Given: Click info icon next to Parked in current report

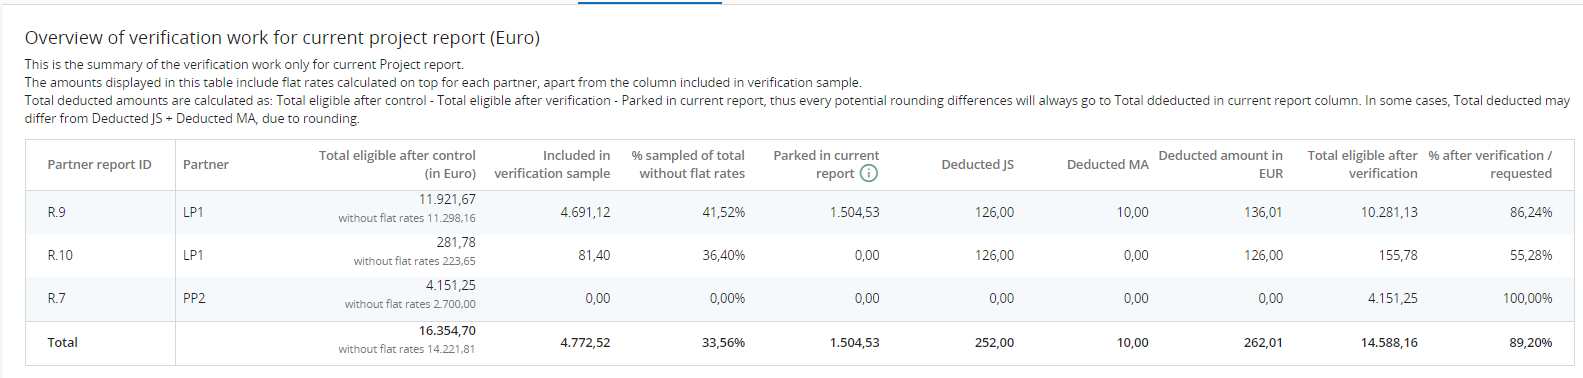Looking at the screenshot, I should (x=869, y=173).
